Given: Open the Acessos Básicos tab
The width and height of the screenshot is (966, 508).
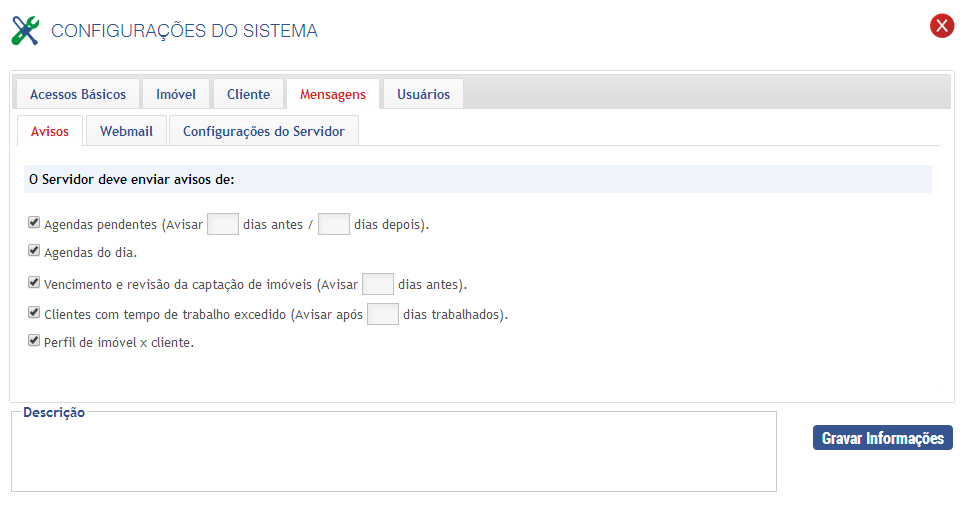Looking at the screenshot, I should (78, 94).
